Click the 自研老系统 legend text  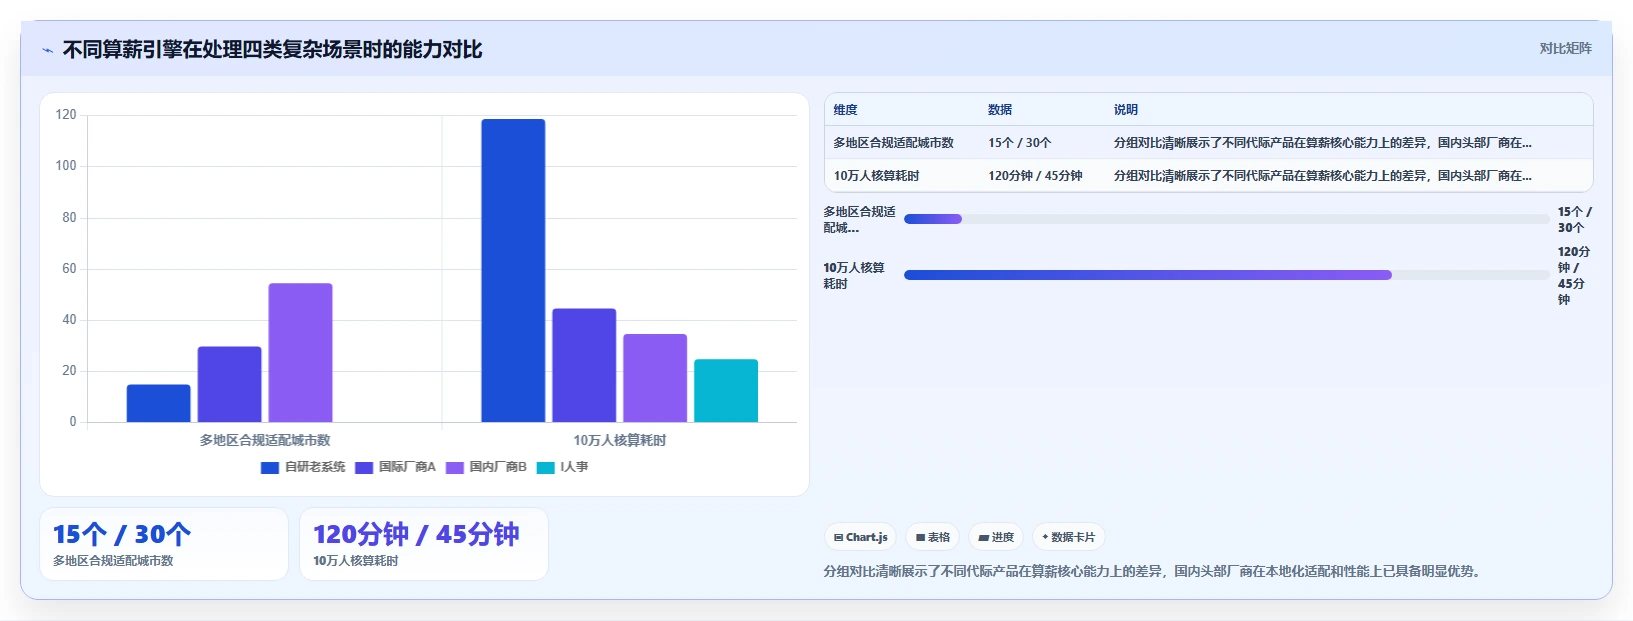point(315,467)
